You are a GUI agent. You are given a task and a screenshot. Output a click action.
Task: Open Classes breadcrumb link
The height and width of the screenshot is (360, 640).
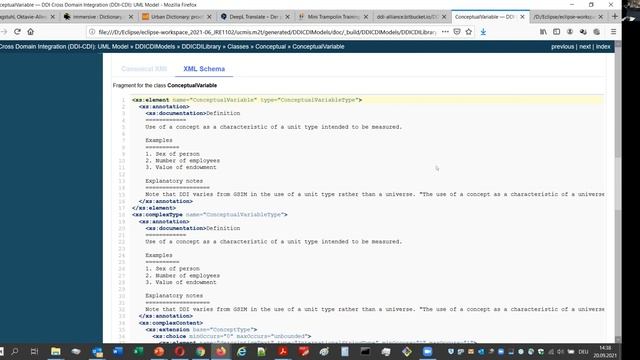238,47
